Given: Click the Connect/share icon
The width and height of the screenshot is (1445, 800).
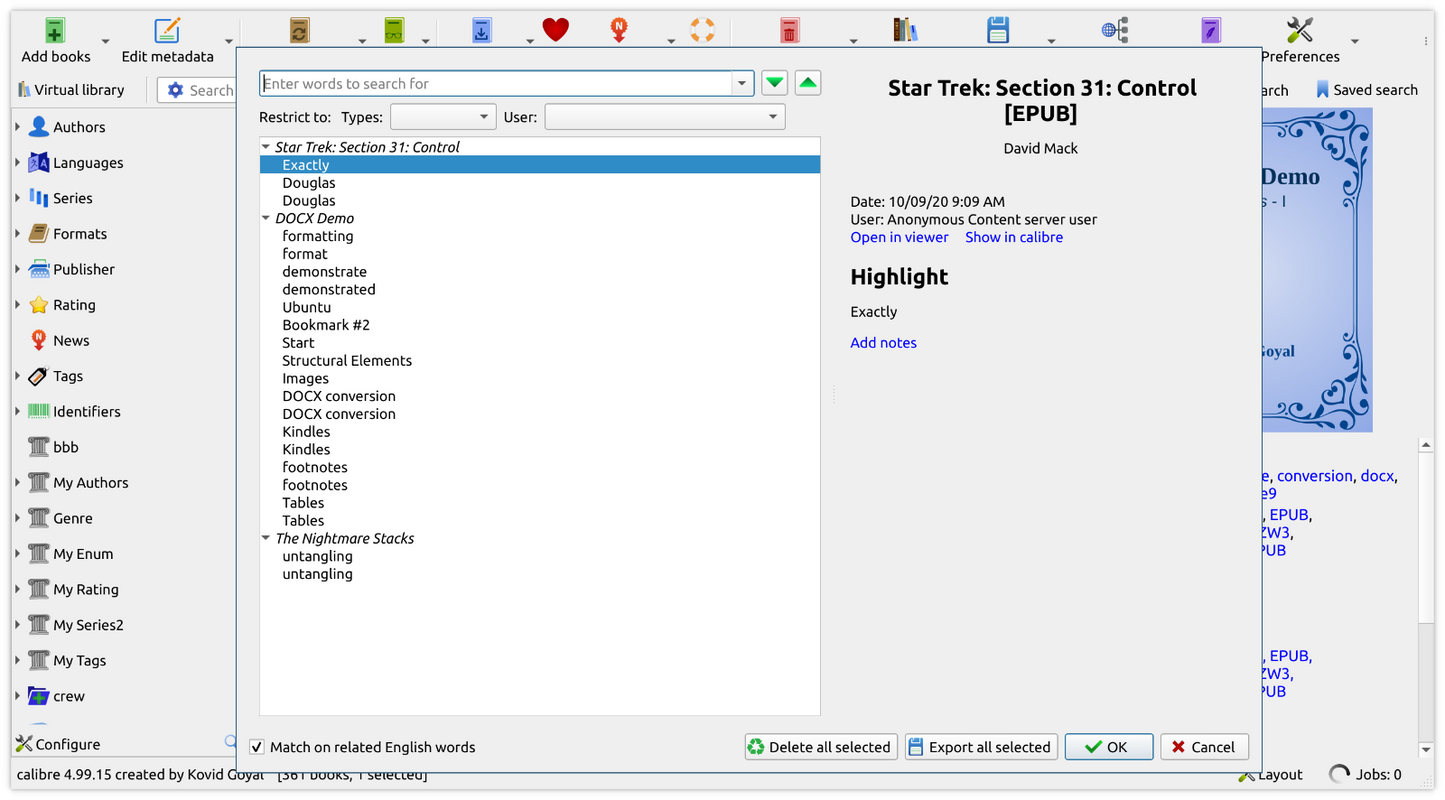Looking at the screenshot, I should pyautogui.click(x=1114, y=29).
